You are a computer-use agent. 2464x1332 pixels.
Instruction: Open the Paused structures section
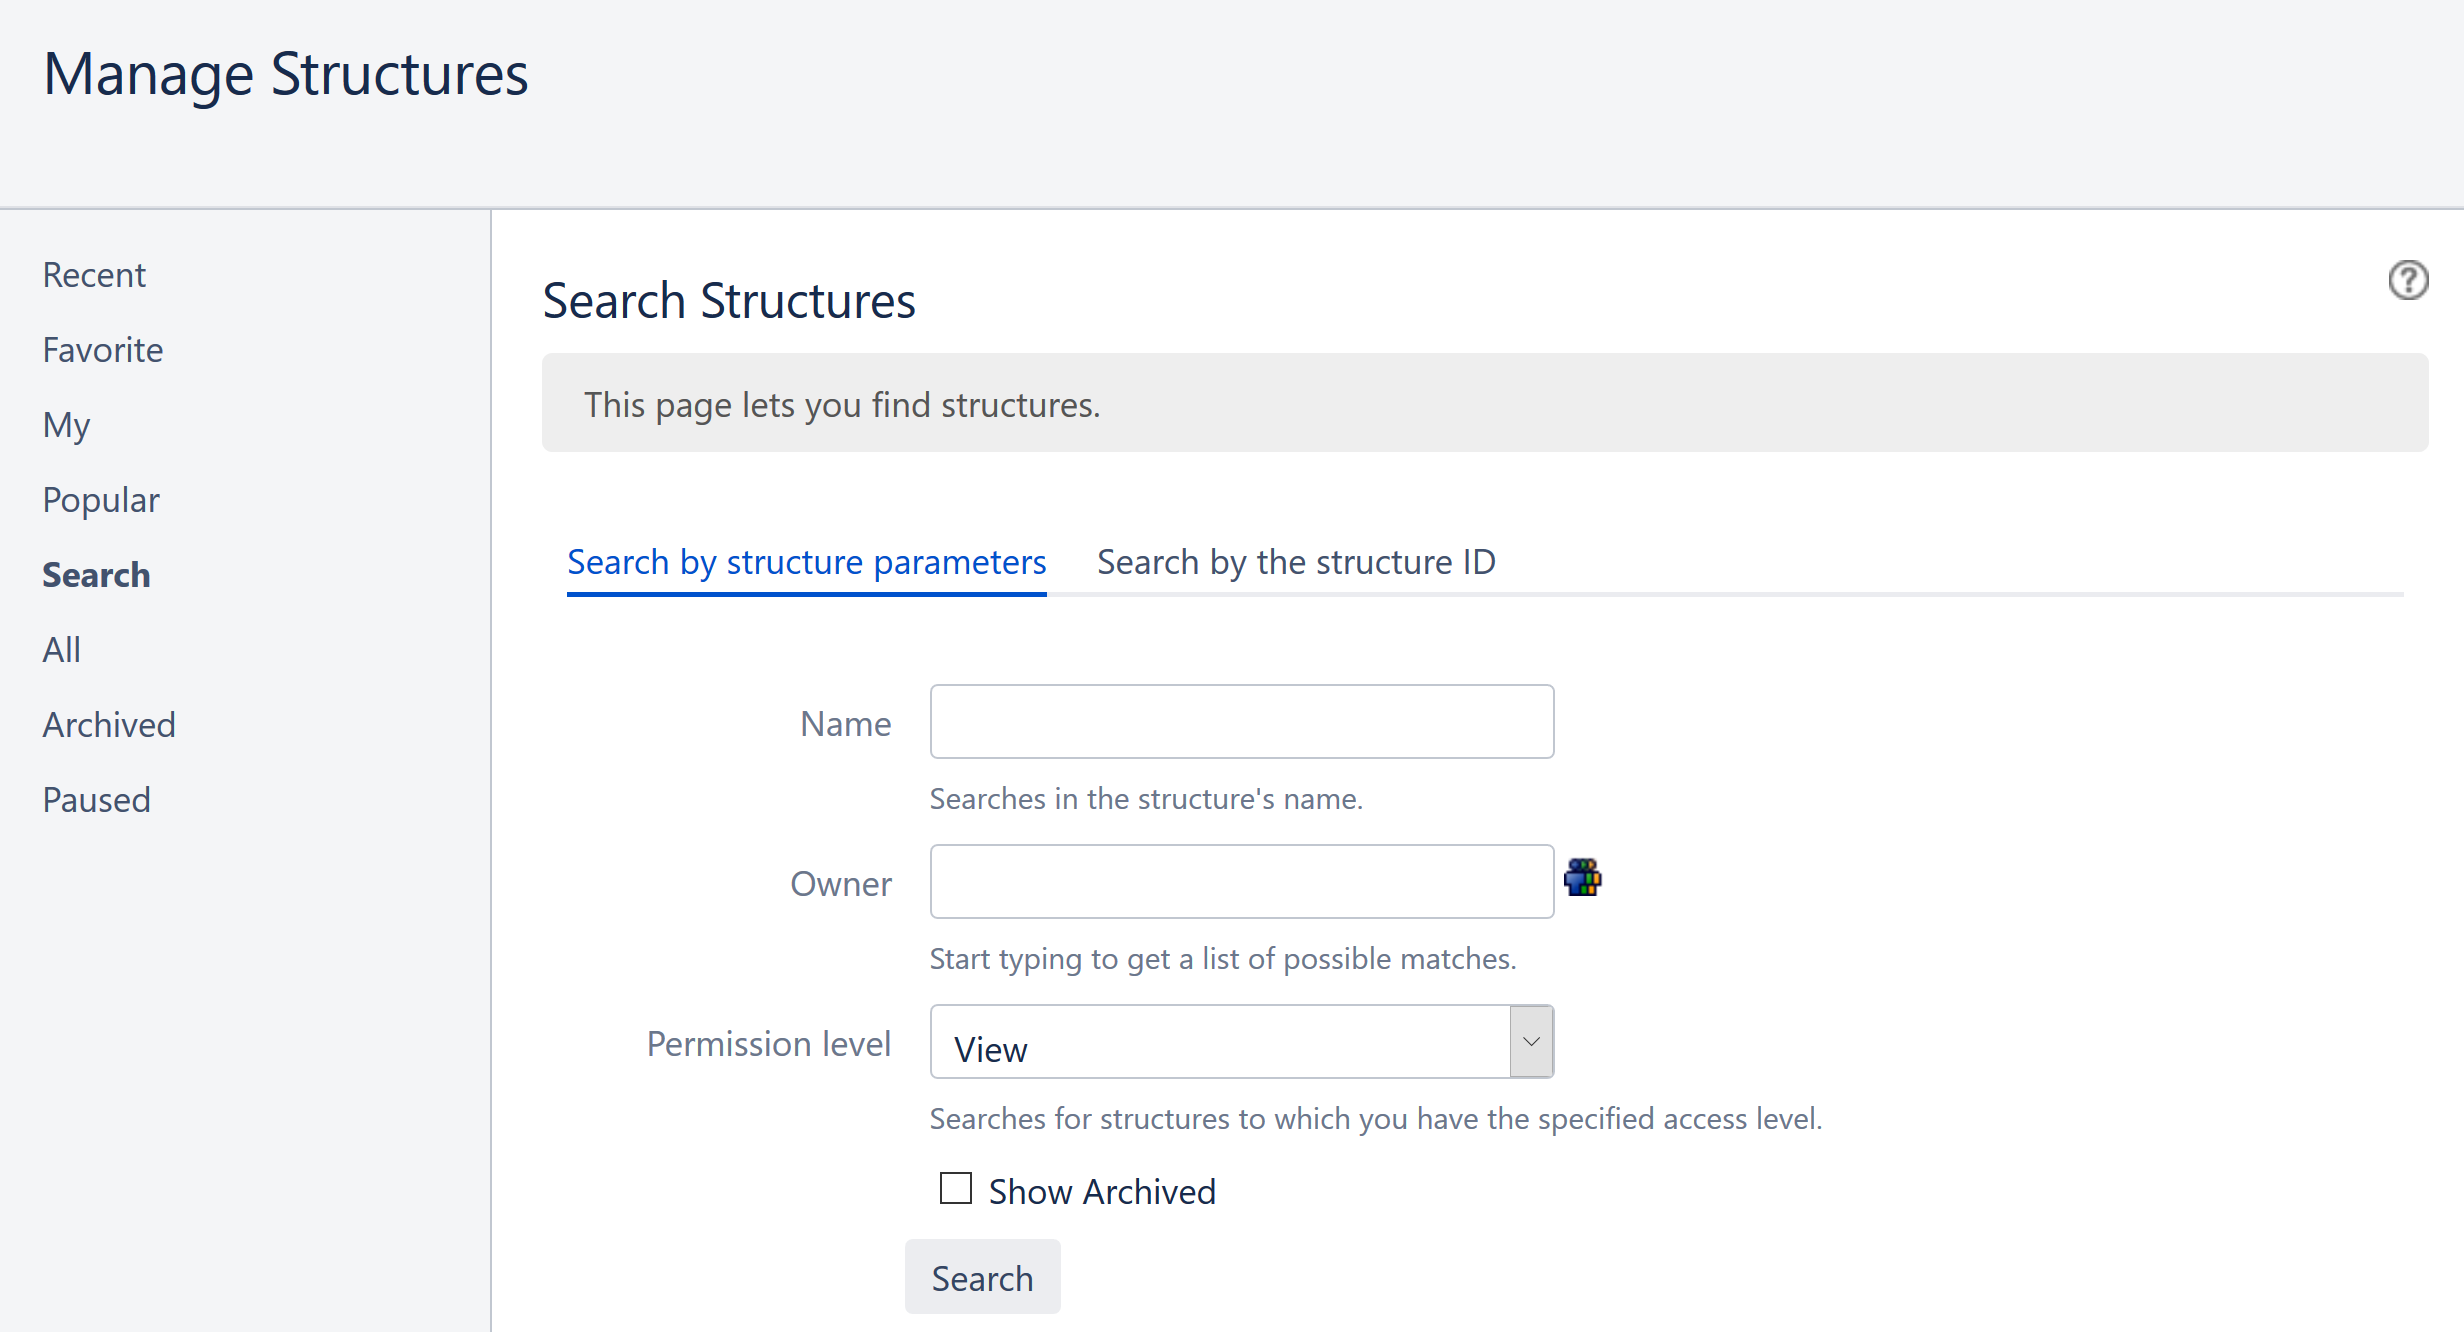click(95, 798)
